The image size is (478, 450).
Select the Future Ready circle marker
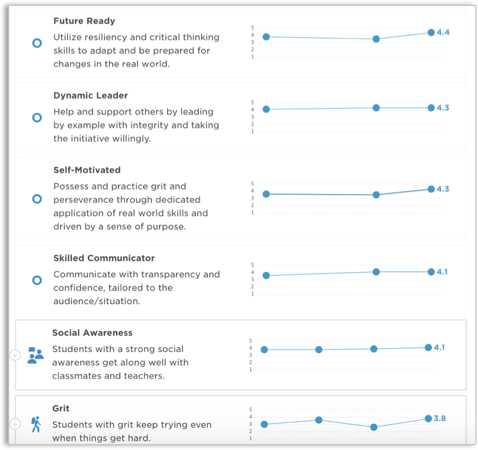(37, 43)
